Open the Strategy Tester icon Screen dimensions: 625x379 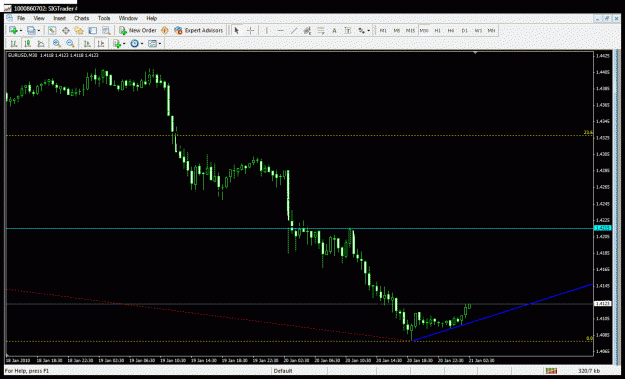coord(106,30)
